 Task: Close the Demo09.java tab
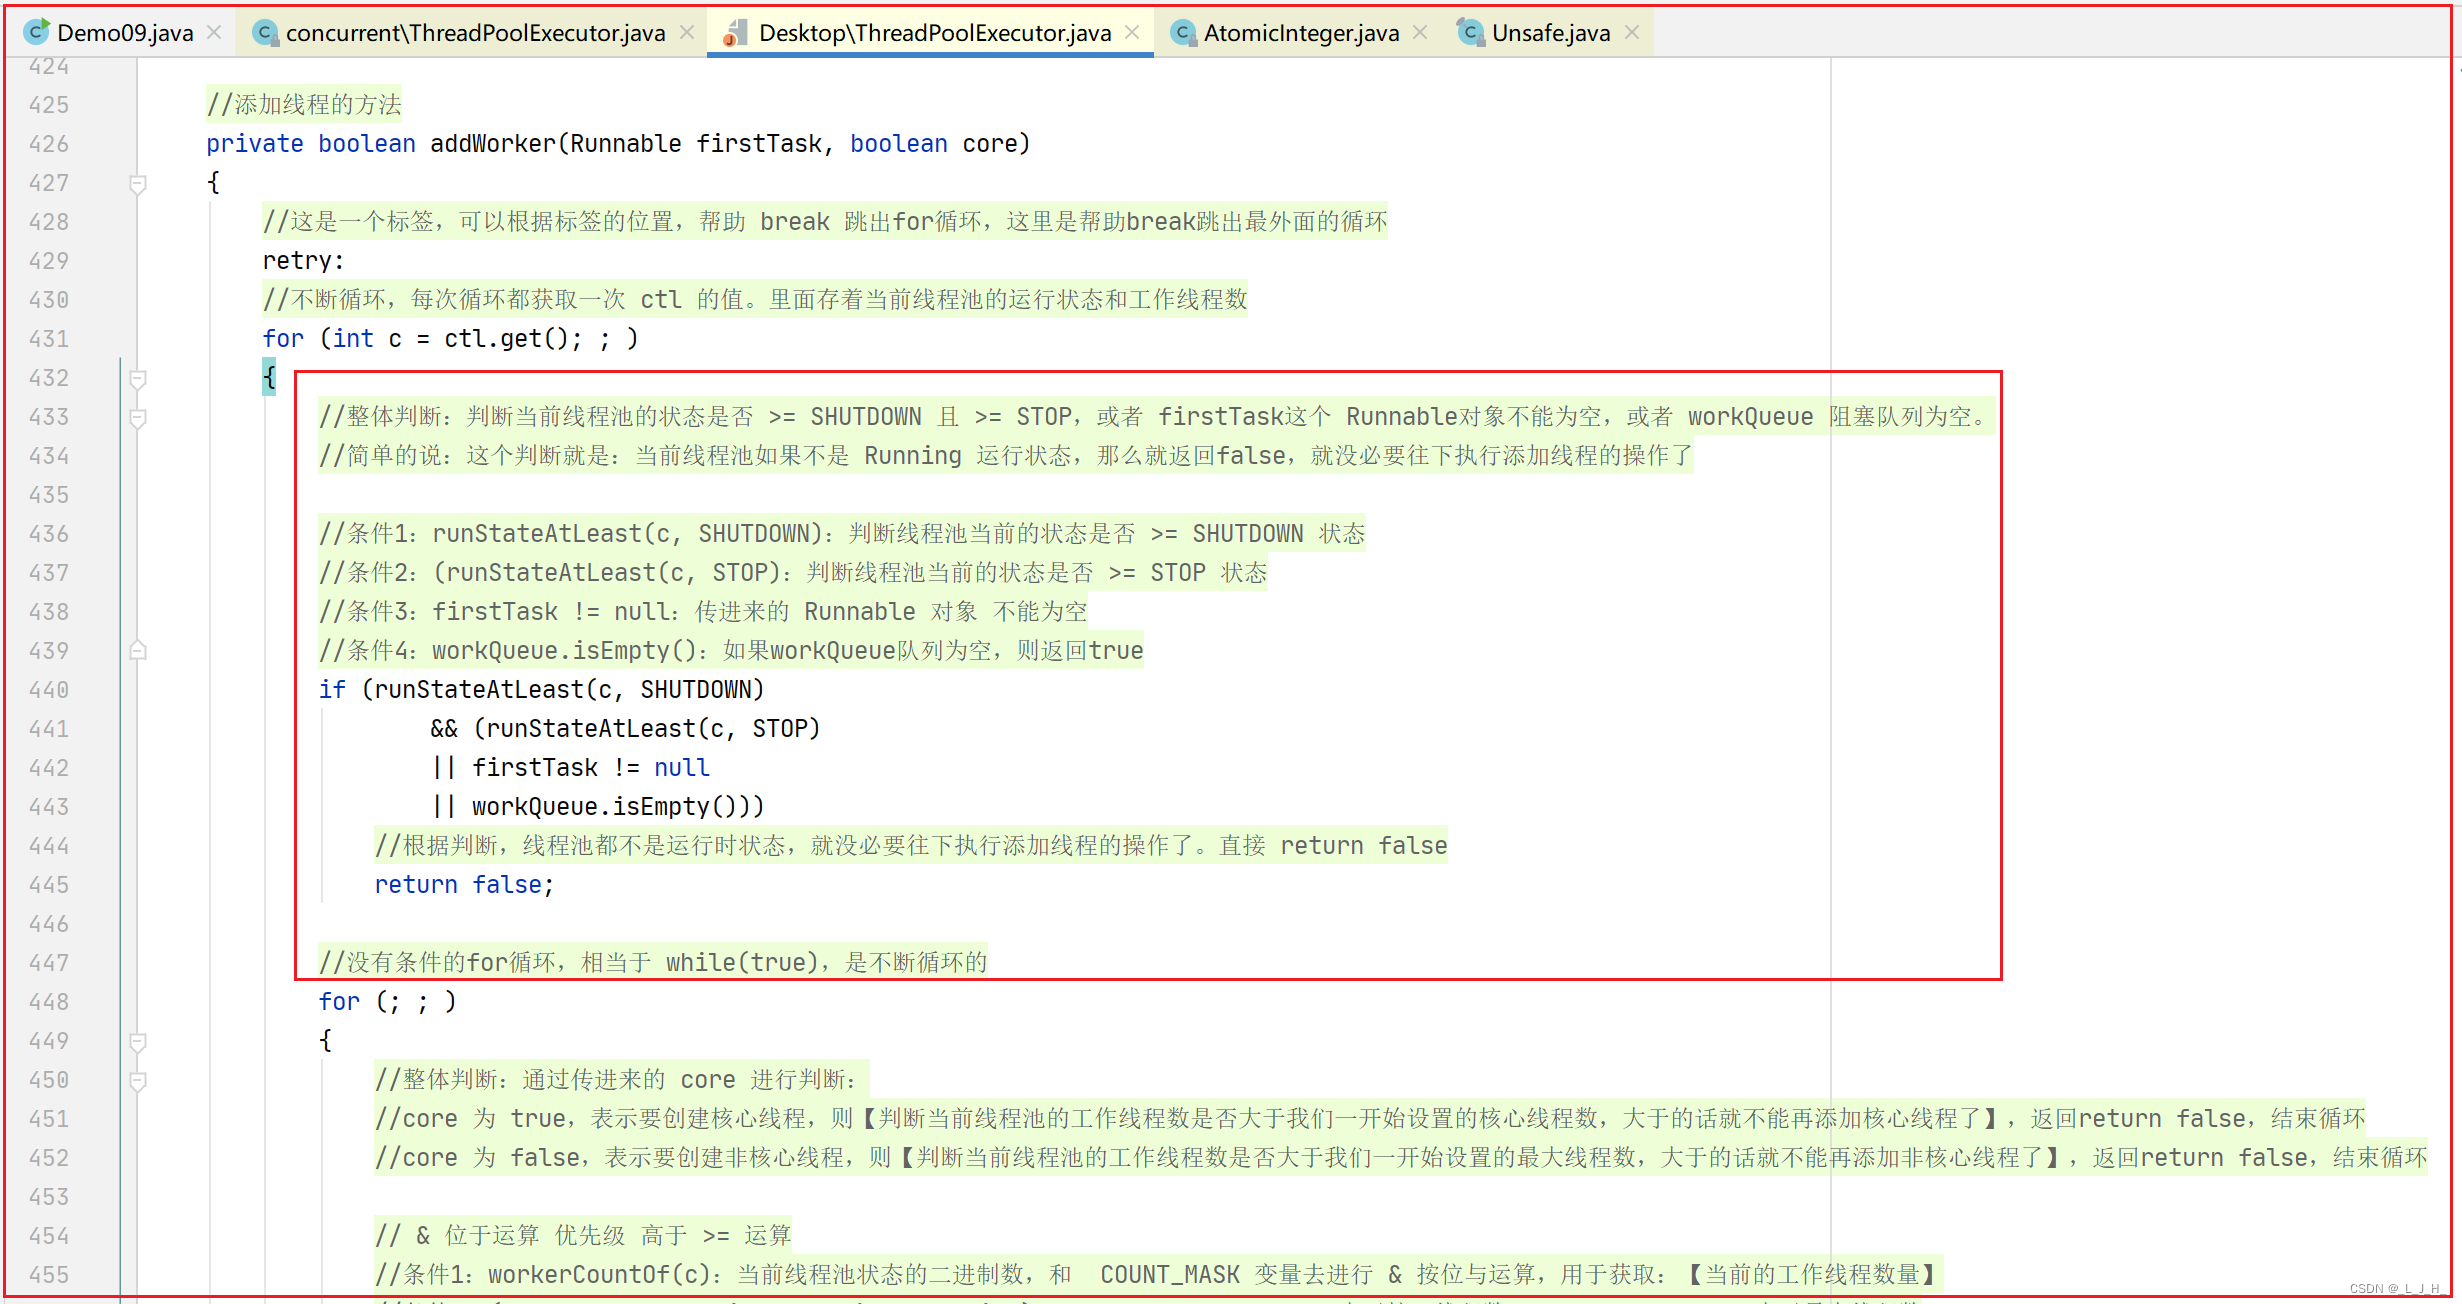pyautogui.click(x=214, y=33)
